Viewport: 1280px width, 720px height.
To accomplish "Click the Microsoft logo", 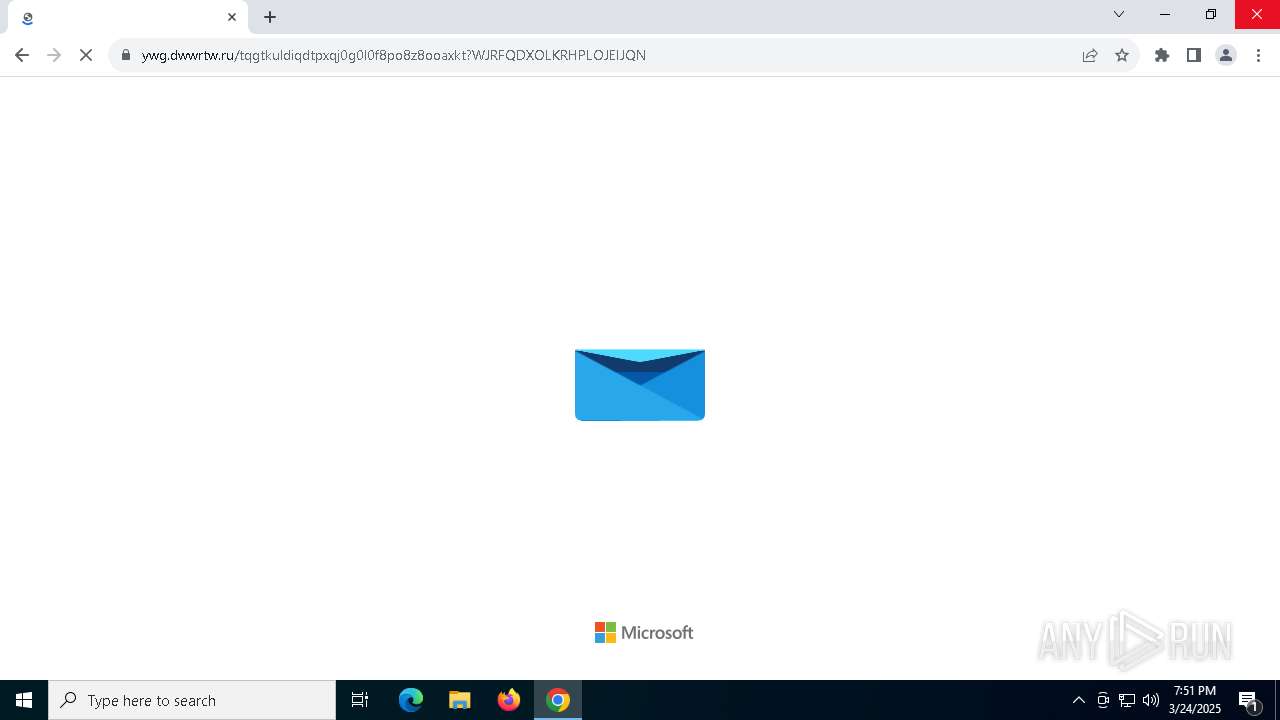I will tap(644, 632).
